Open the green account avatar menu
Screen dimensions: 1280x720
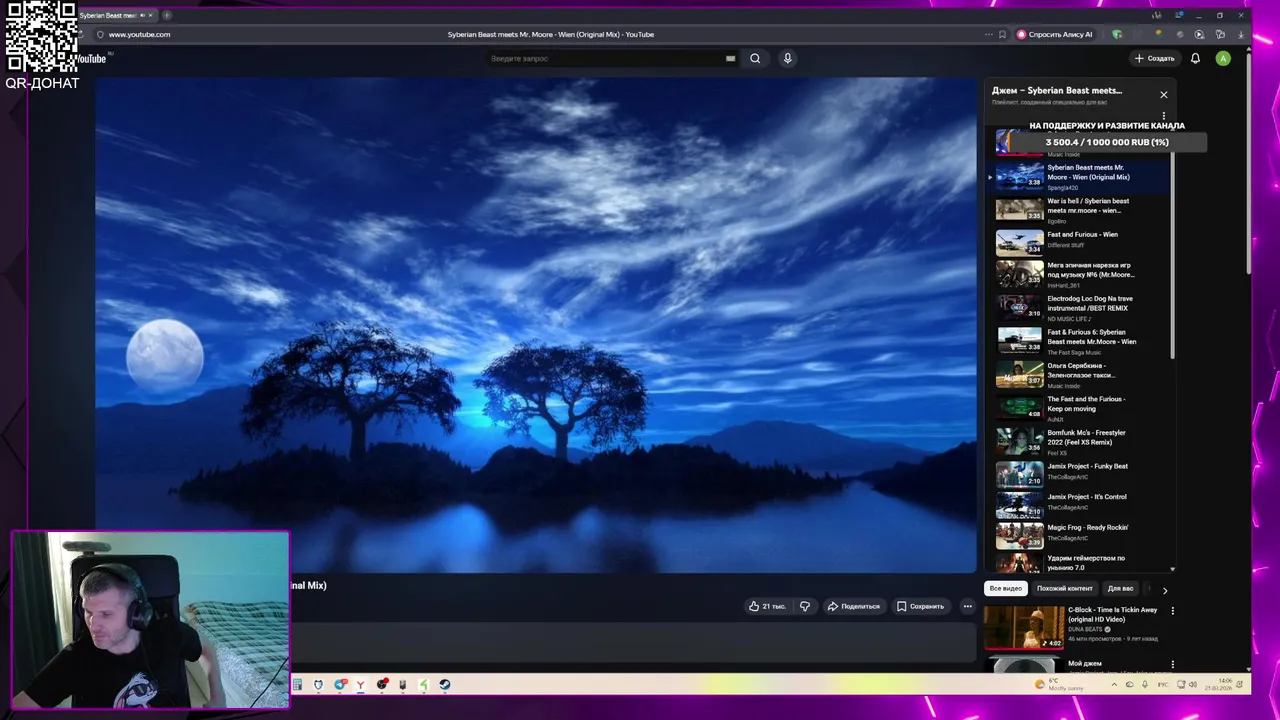point(1222,58)
